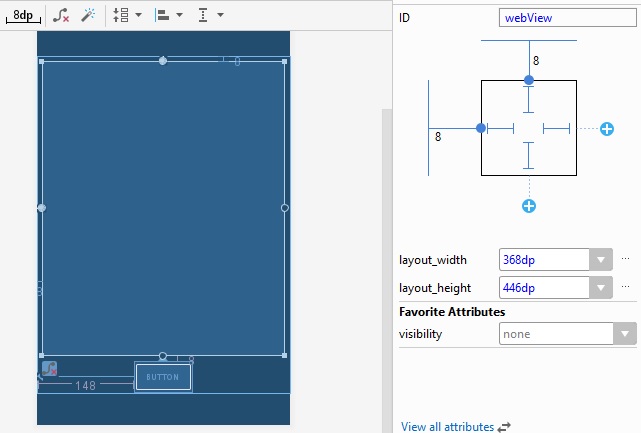Click the infer constraints magic wand
Image resolution: width=641 pixels, height=433 pixels.
[x=88, y=16]
